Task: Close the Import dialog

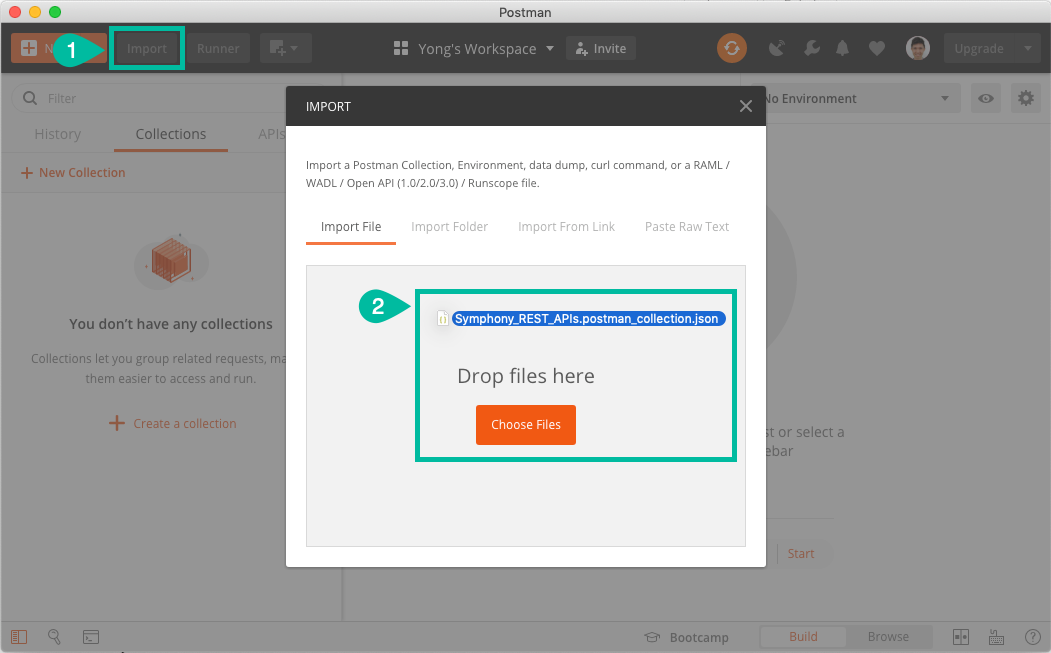Action: tap(745, 106)
